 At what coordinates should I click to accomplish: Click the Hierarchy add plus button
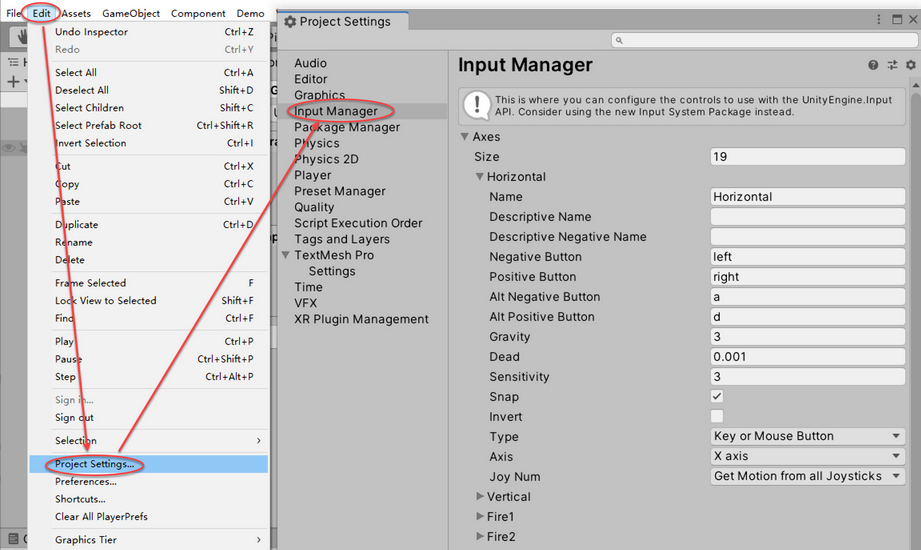click(x=14, y=82)
